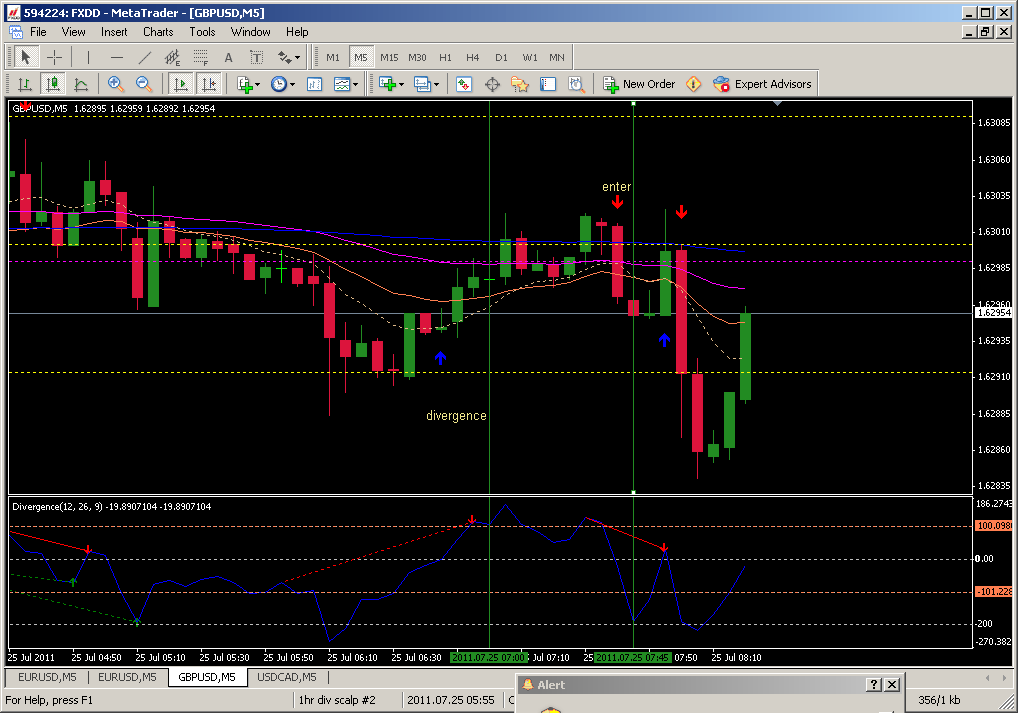Set timeframe to D1
1018x713 pixels.
(501, 57)
